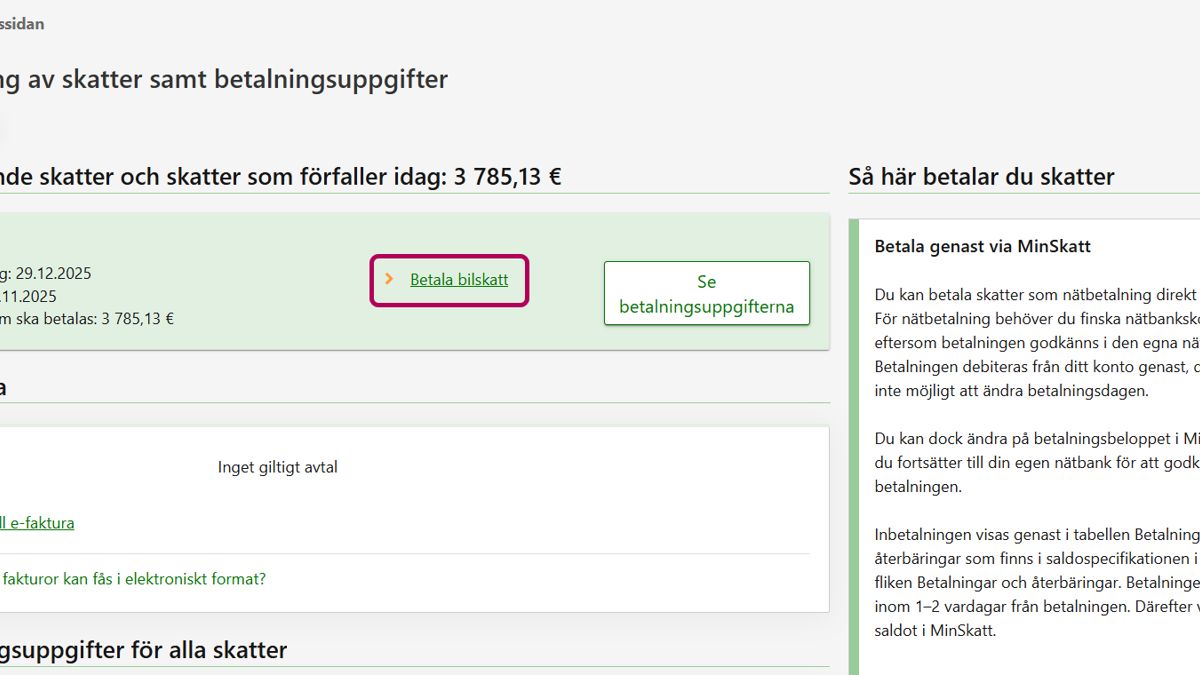Click the green vertical bar beside the instructions panel

click(853, 450)
